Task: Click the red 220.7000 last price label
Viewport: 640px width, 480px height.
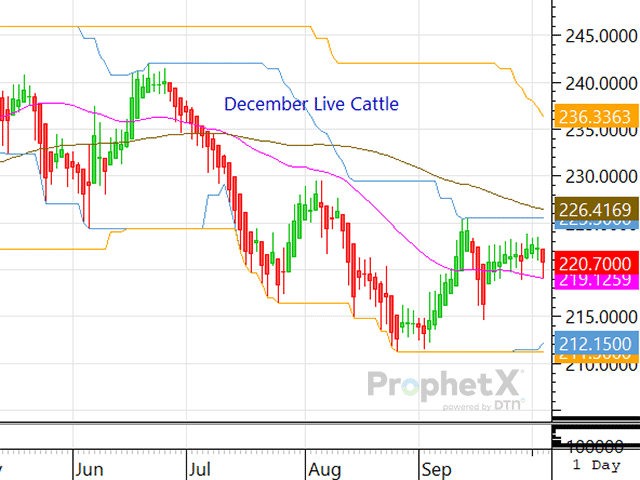Action: pyautogui.click(x=597, y=264)
